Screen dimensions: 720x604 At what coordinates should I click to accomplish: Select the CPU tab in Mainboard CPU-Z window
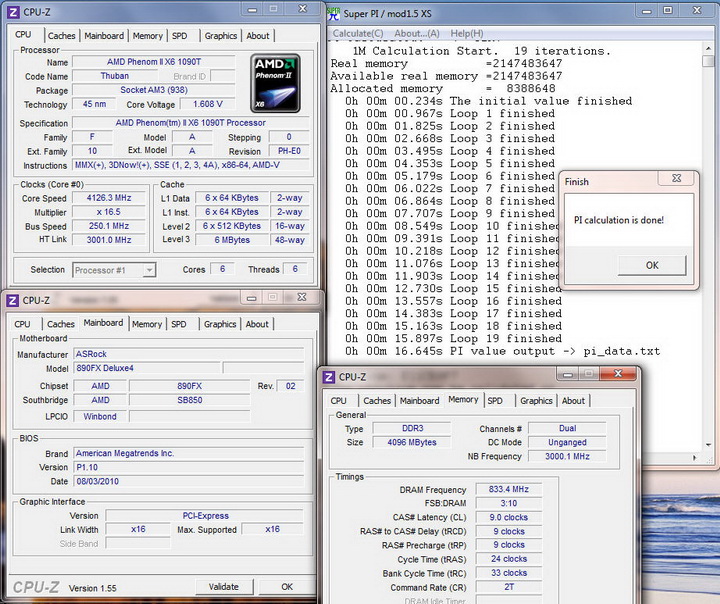pyautogui.click(x=22, y=324)
